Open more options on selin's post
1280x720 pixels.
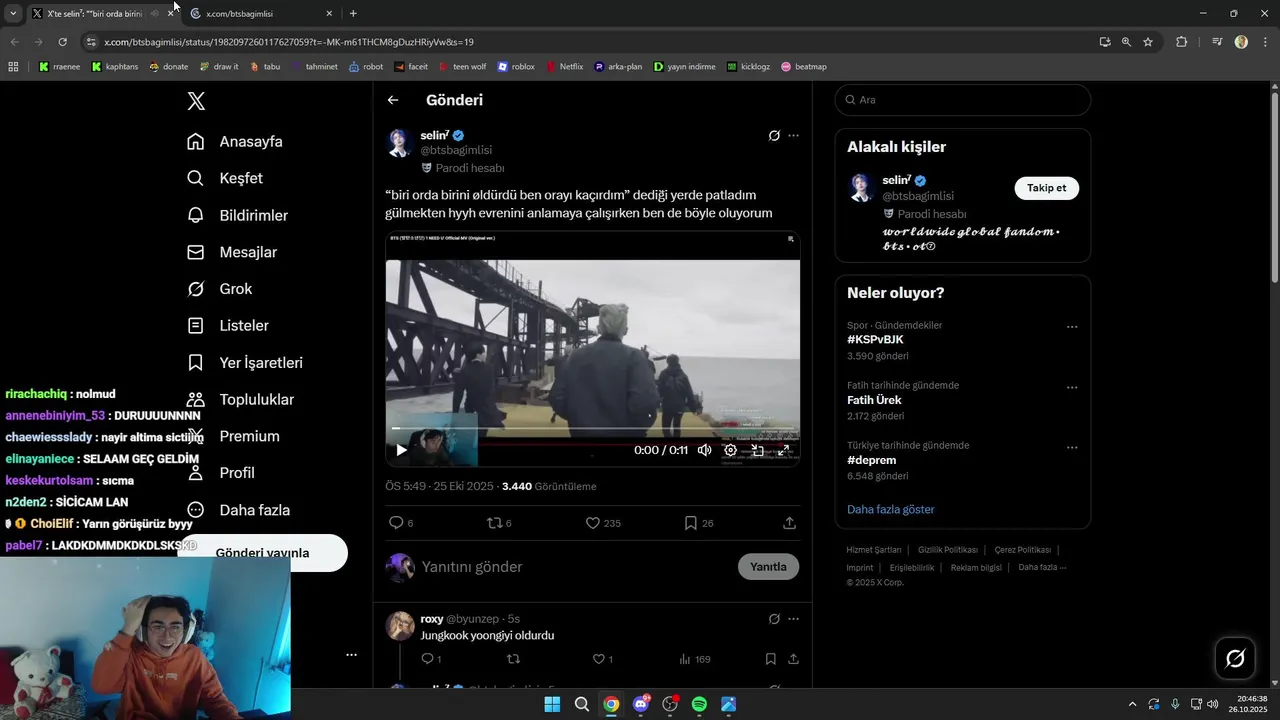pyautogui.click(x=793, y=135)
